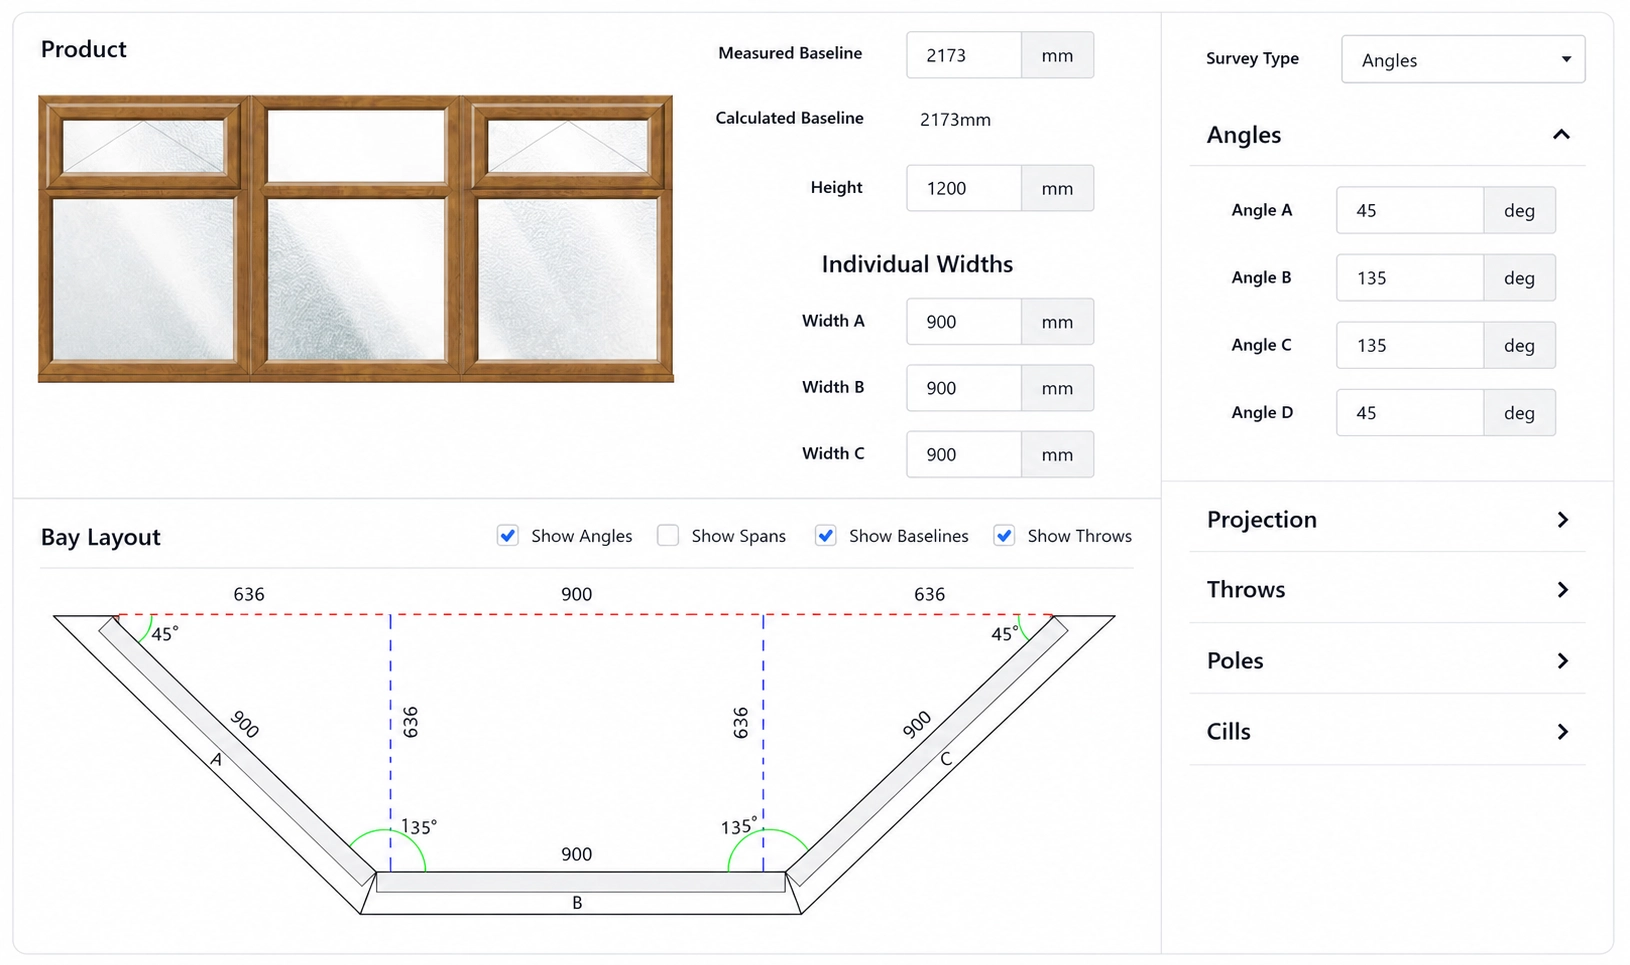Image resolution: width=1630 pixels, height=965 pixels.
Task: Click the Measured Baseline input field
Action: coord(964,55)
